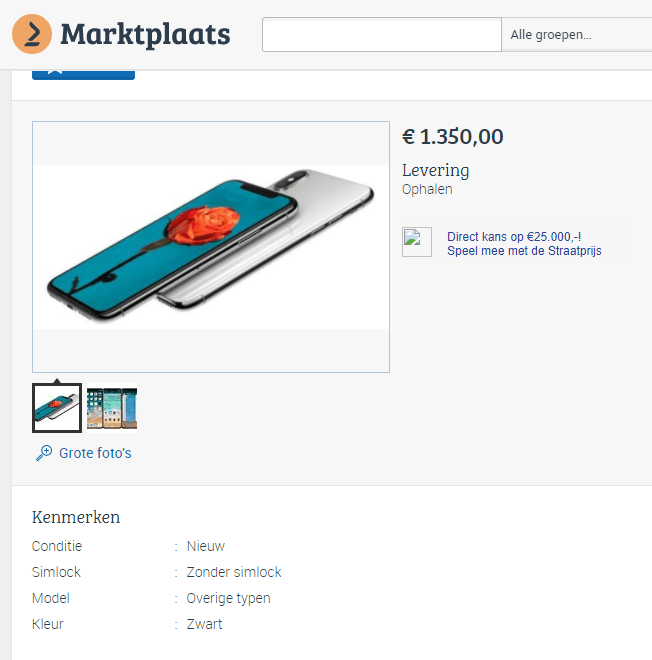Select the first iPhone thumbnail
Screen dimensions: 652x660
coord(57,408)
